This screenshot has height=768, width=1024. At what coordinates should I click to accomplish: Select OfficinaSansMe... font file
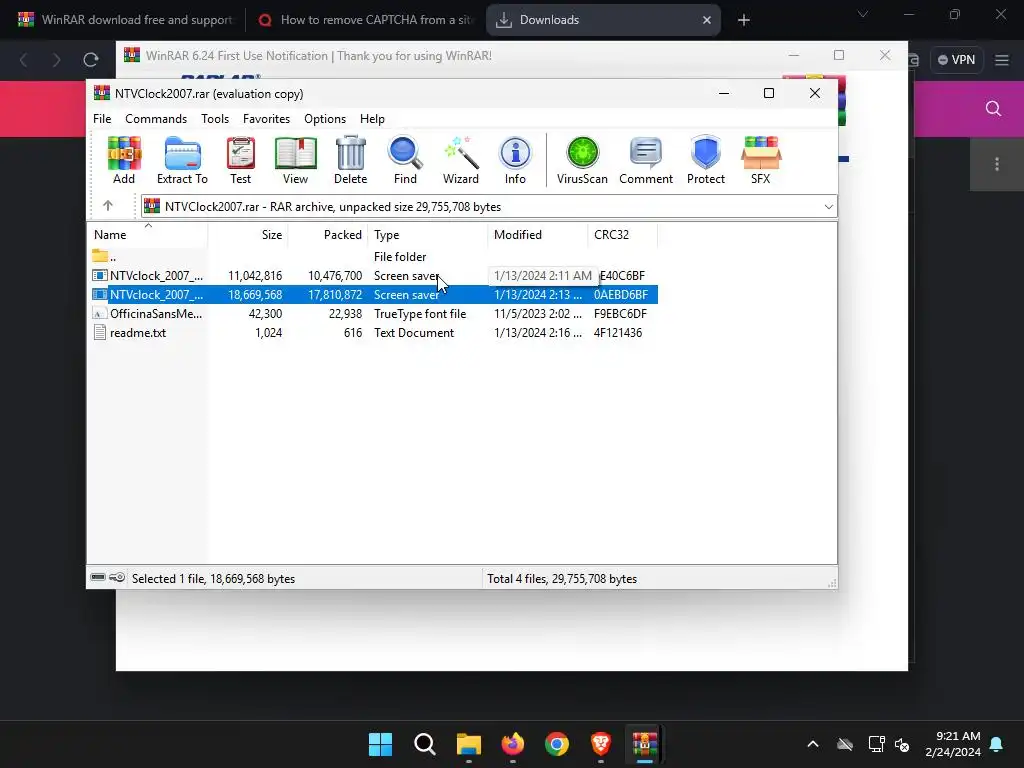point(372,313)
